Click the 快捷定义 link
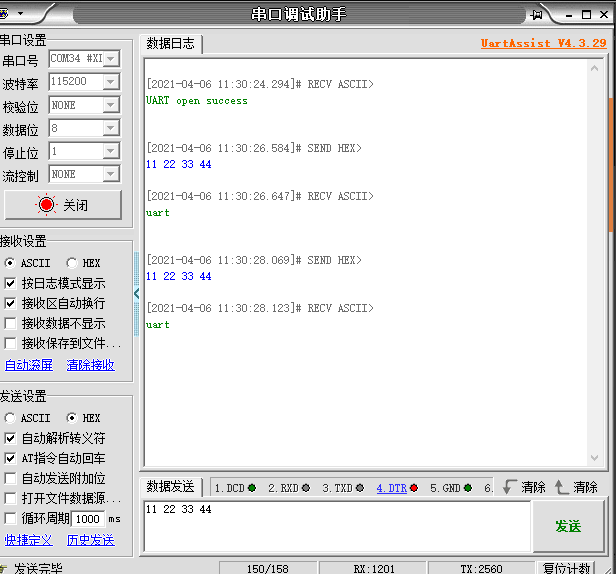Screen dimensions: 616x574 coord(29,540)
